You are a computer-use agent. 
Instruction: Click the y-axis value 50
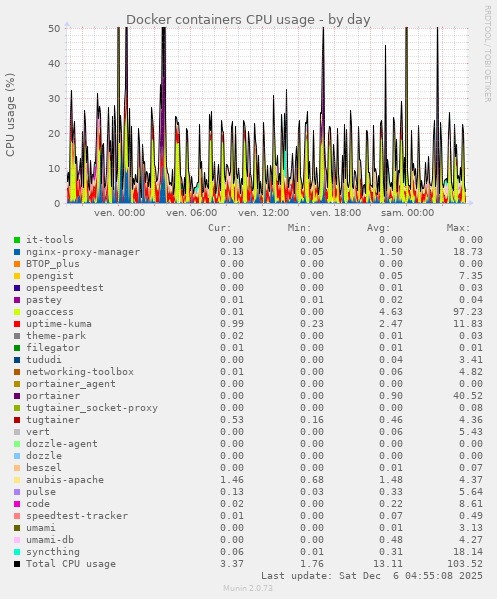pyautogui.click(x=54, y=29)
